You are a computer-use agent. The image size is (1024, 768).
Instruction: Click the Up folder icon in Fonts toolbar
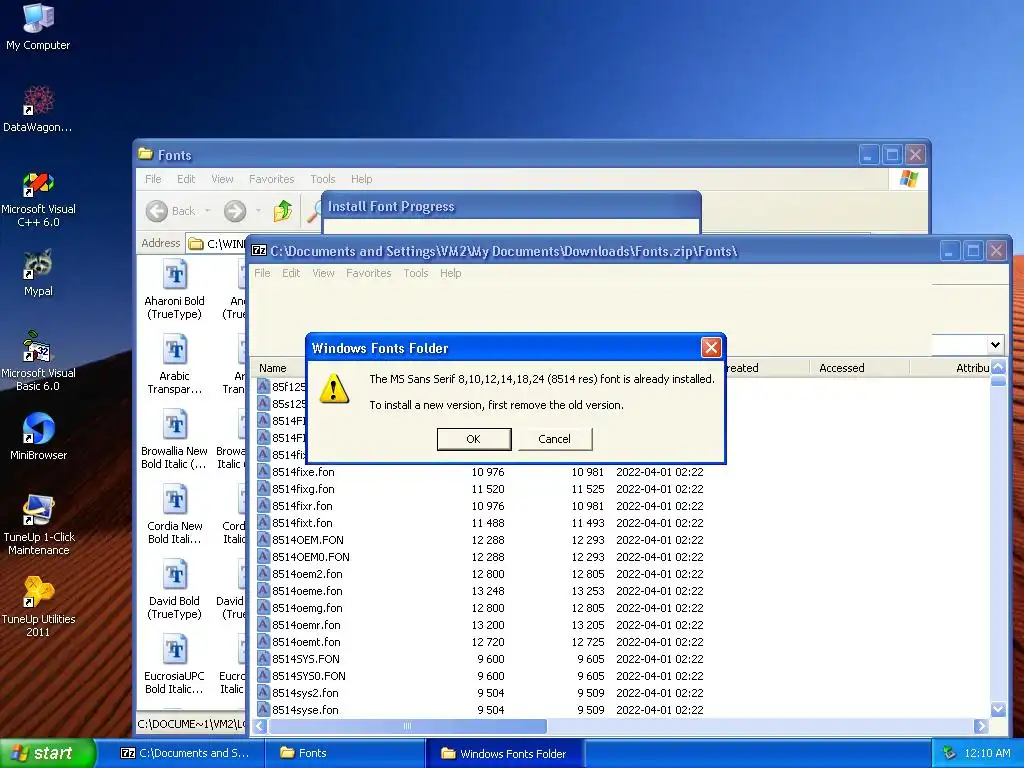pos(283,211)
